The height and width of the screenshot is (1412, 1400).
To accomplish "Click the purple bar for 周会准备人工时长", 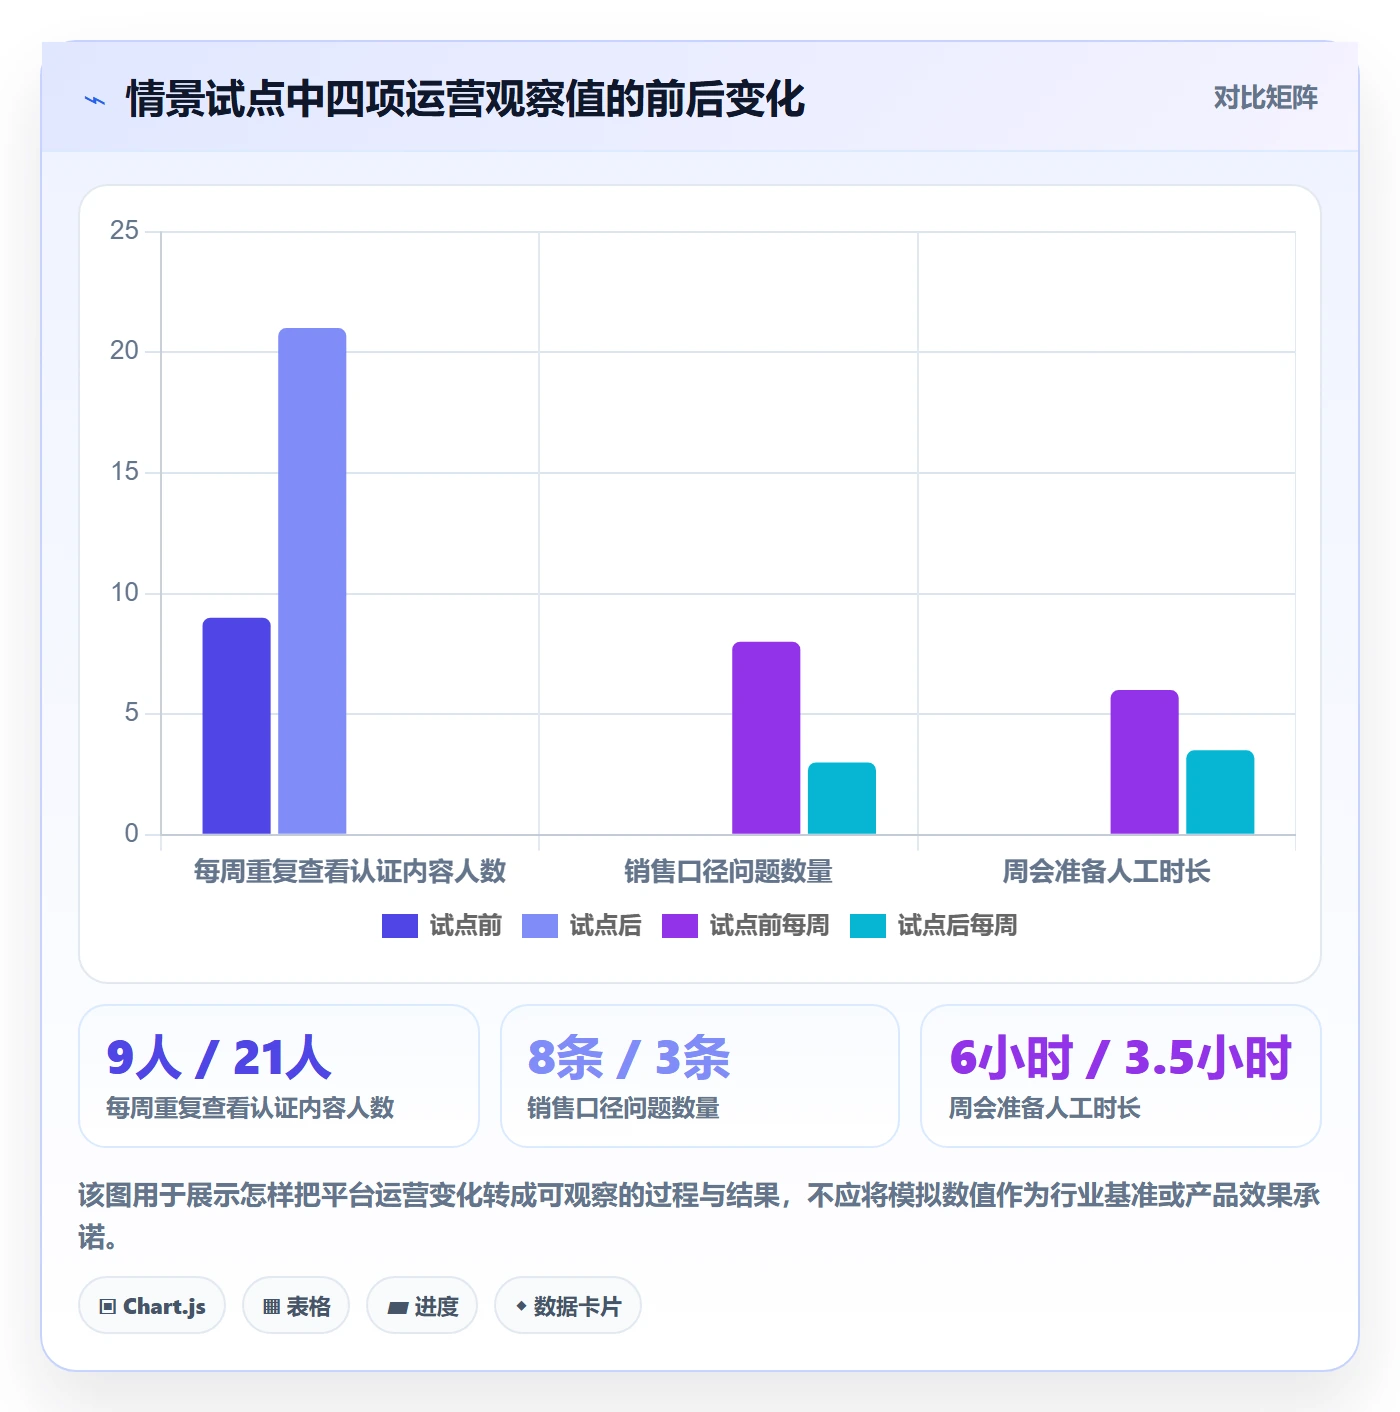I will (1144, 762).
